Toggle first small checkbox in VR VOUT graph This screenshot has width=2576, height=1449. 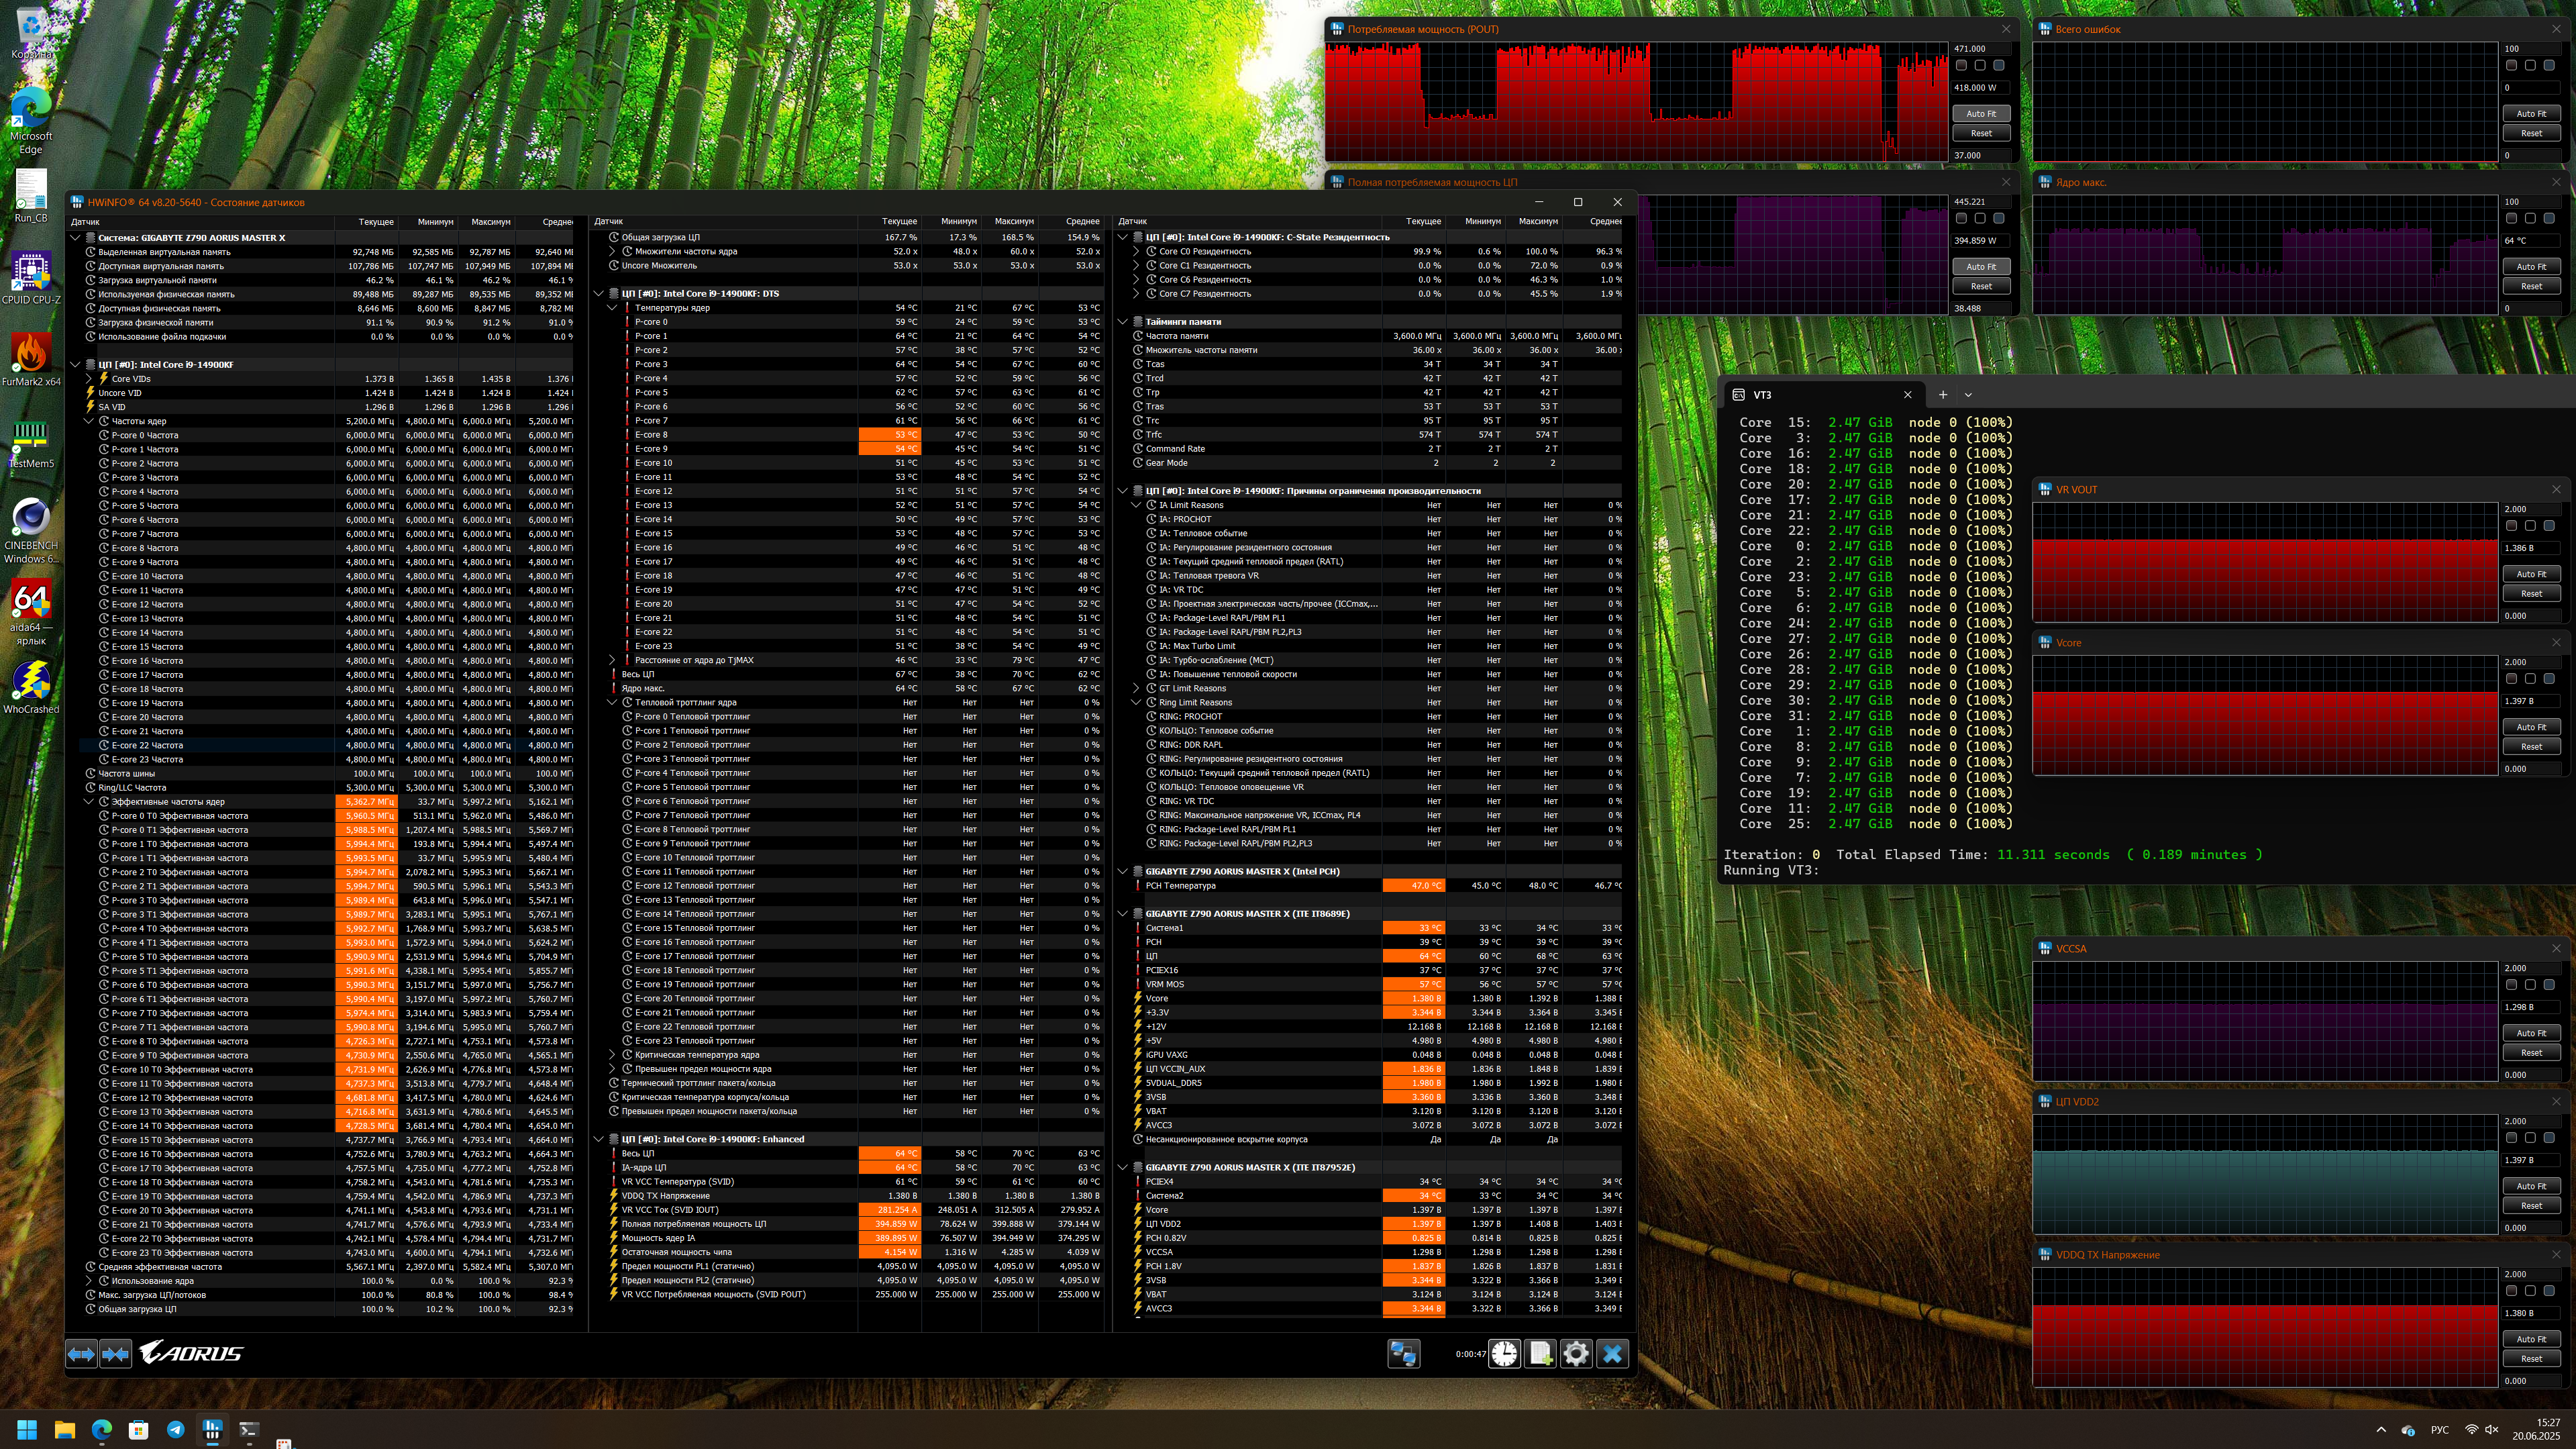pyautogui.click(x=2511, y=526)
